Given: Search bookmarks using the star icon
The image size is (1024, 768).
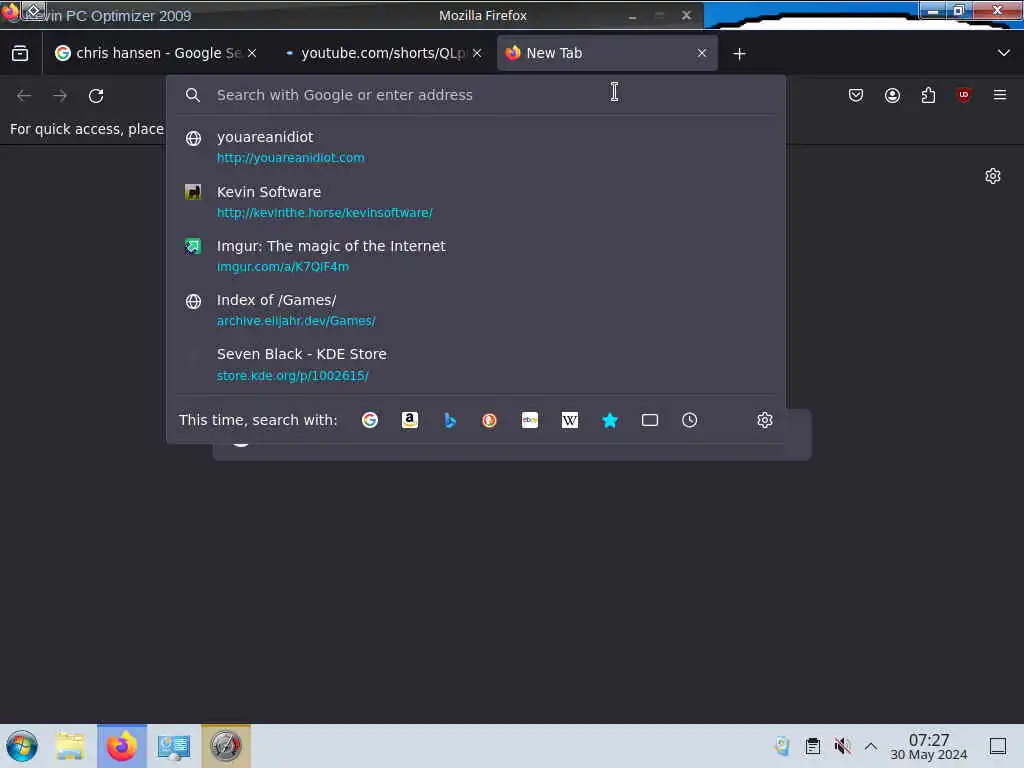Looking at the screenshot, I should (610, 420).
